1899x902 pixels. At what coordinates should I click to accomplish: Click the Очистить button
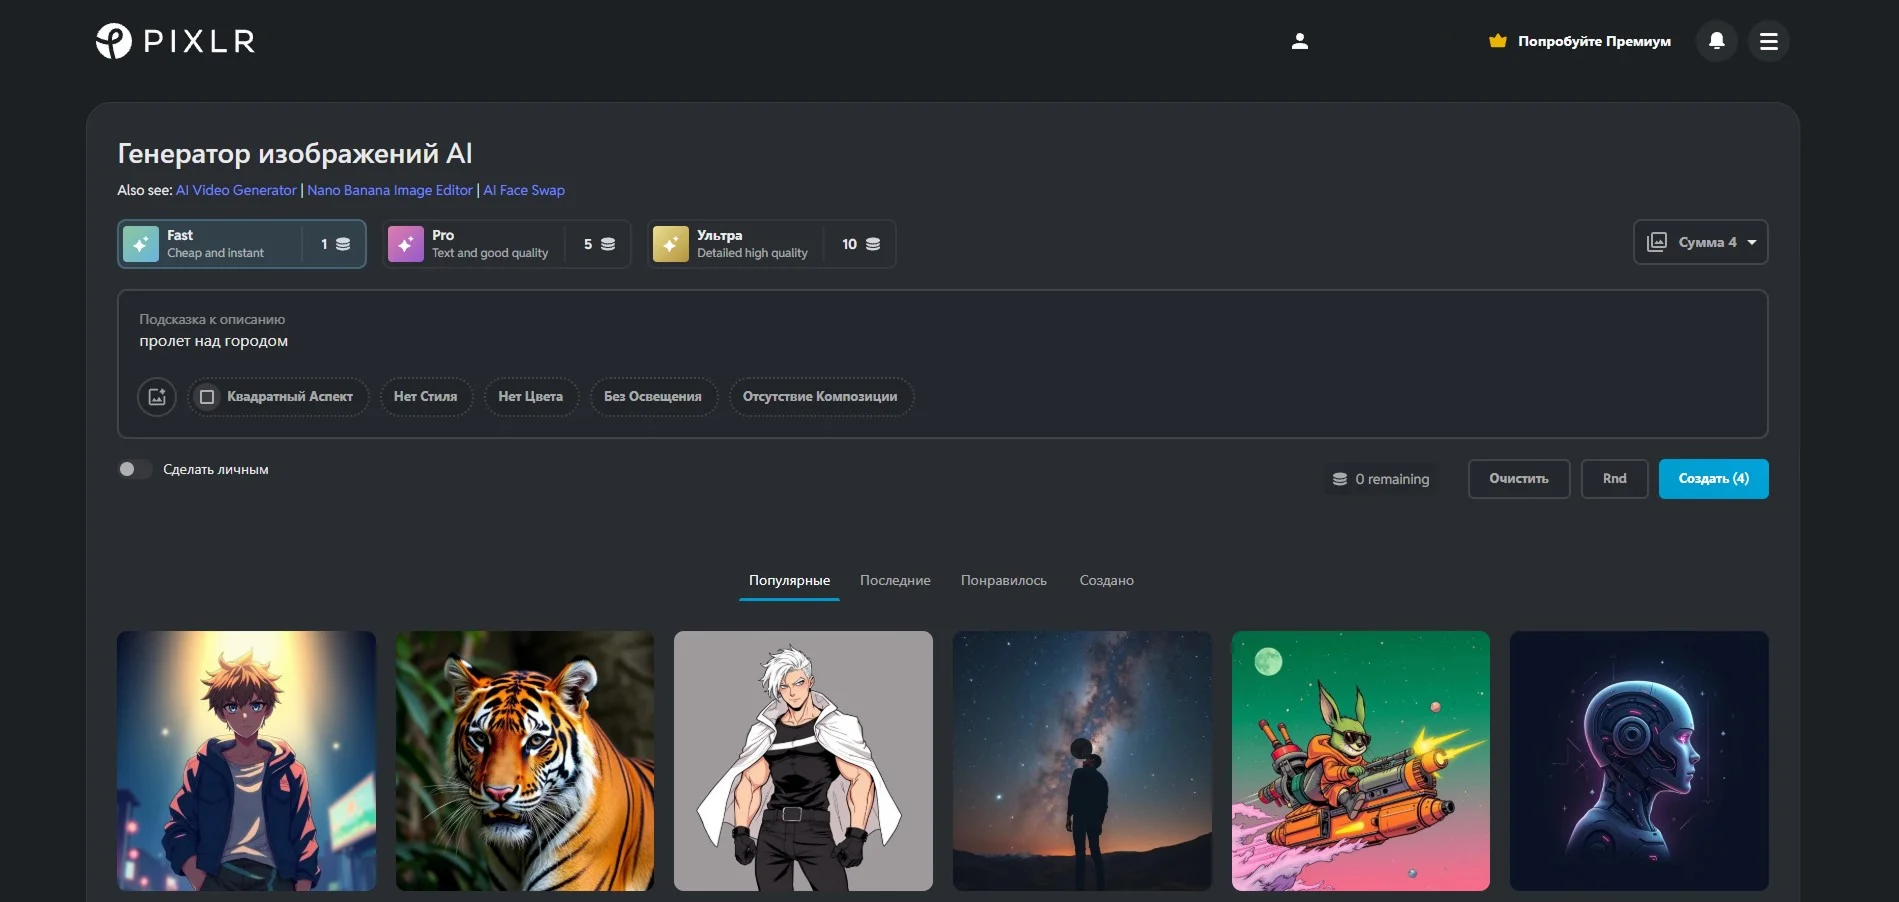pos(1519,479)
